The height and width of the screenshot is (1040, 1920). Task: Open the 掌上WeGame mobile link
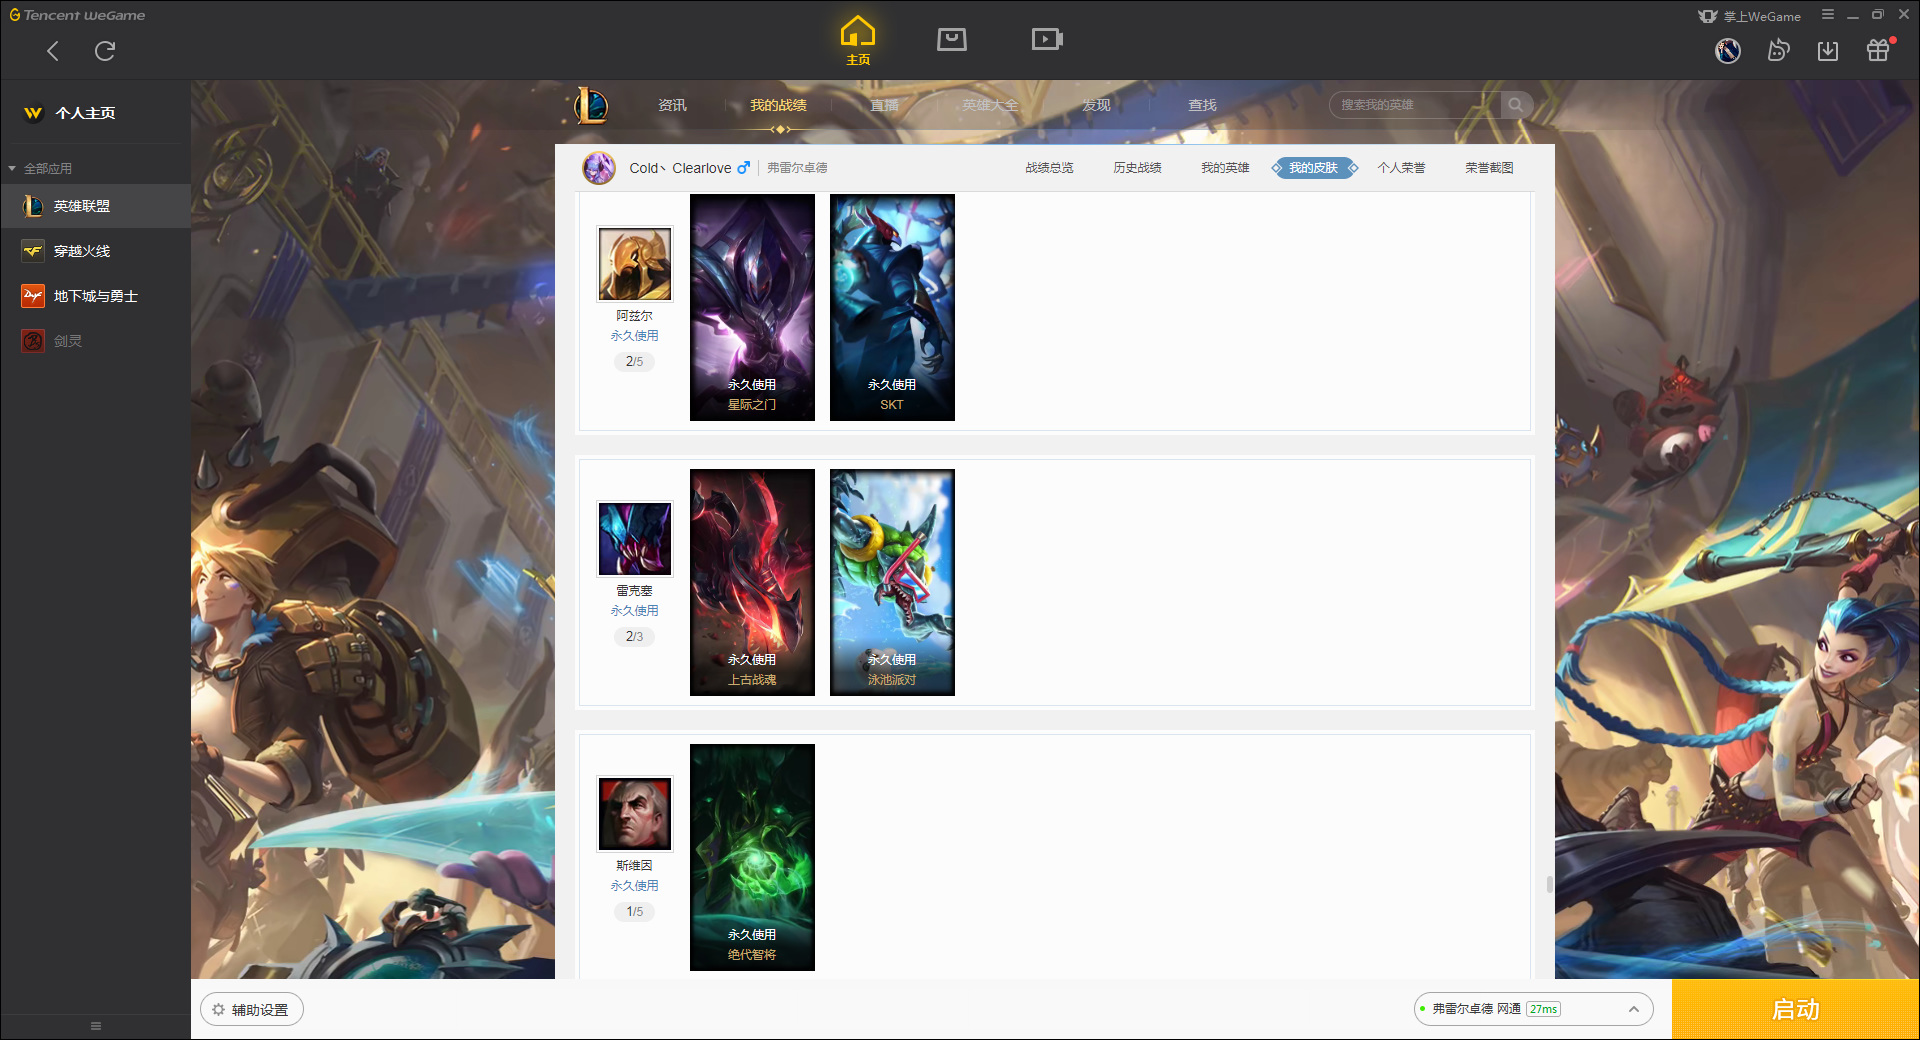[x=1750, y=16]
